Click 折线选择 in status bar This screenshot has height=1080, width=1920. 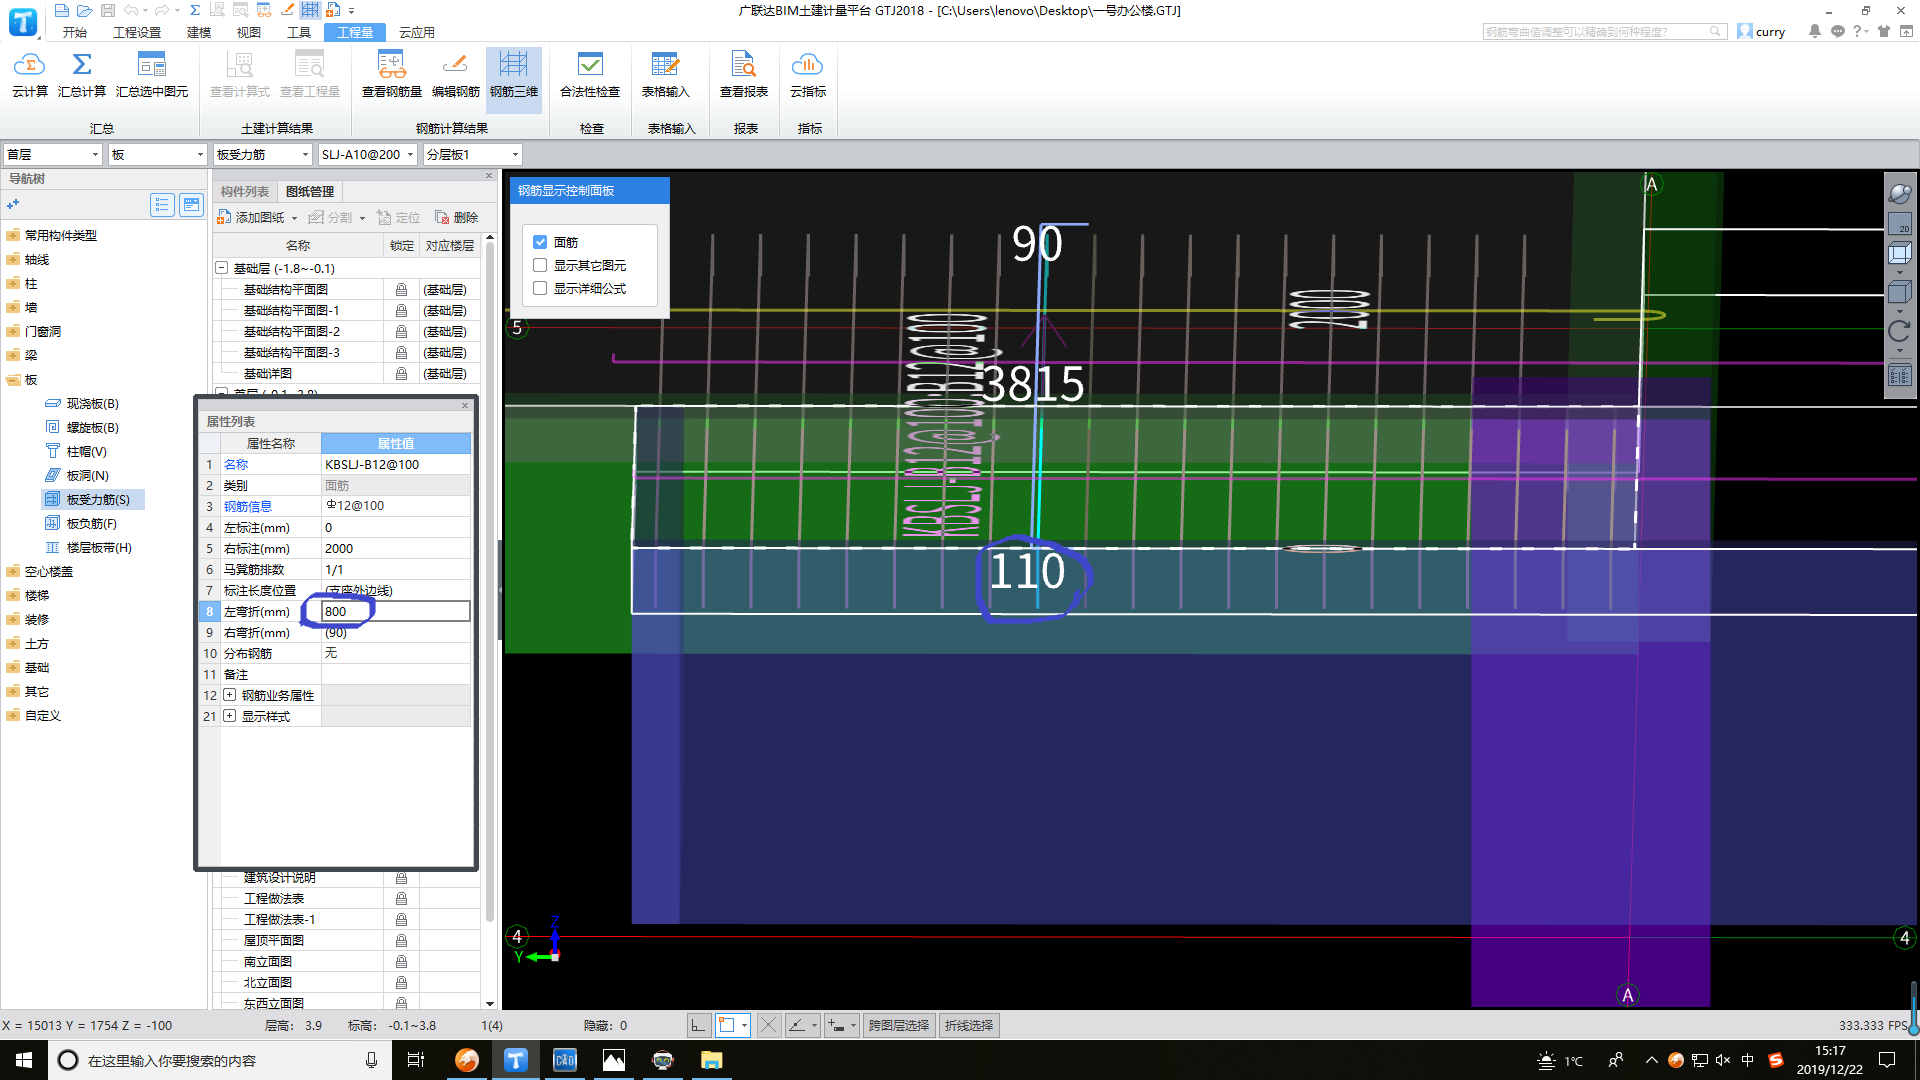[x=969, y=1025]
